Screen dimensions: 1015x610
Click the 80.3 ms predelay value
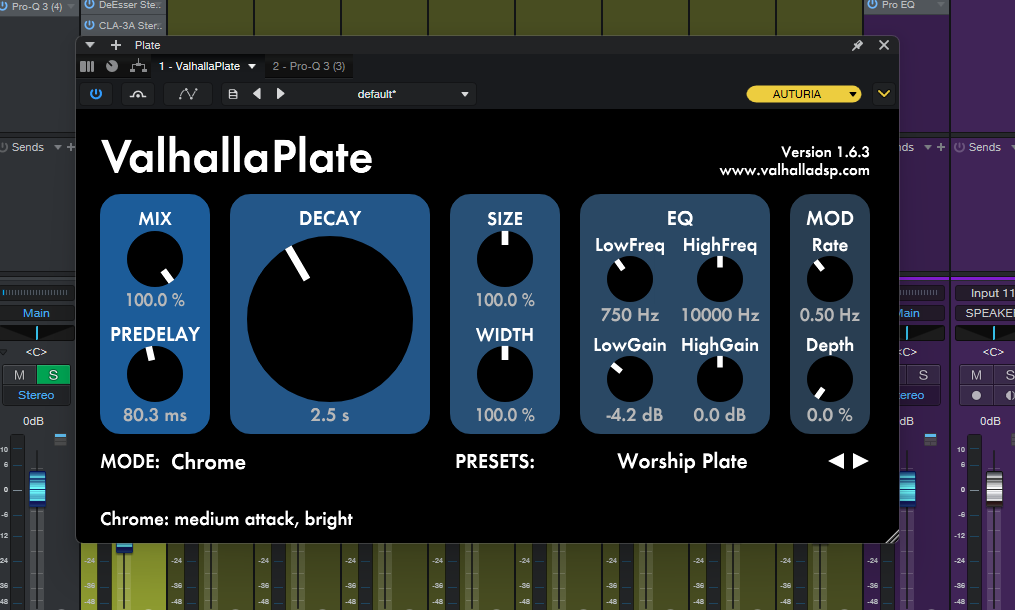[155, 414]
